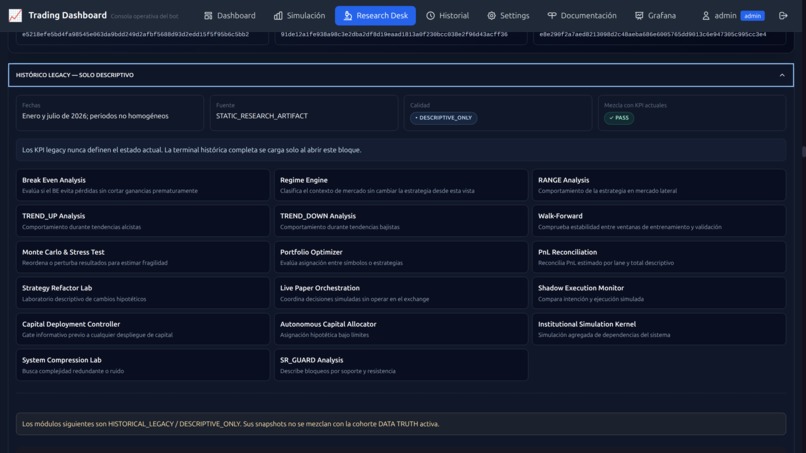806x453 pixels.
Task: Open the Portfolio Optimizer card
Action: (x=401, y=257)
